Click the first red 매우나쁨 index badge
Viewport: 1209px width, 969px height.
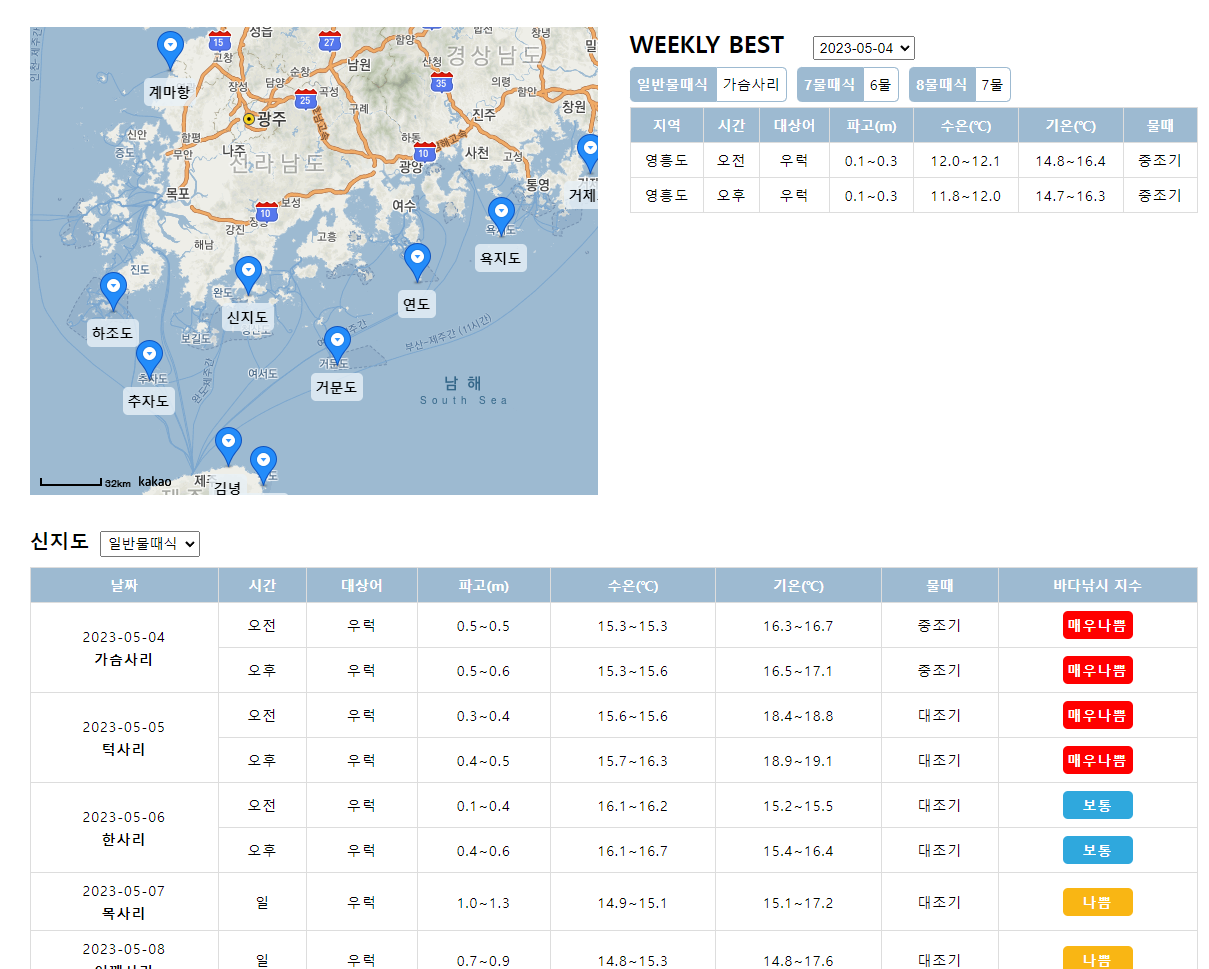pyautogui.click(x=1097, y=625)
